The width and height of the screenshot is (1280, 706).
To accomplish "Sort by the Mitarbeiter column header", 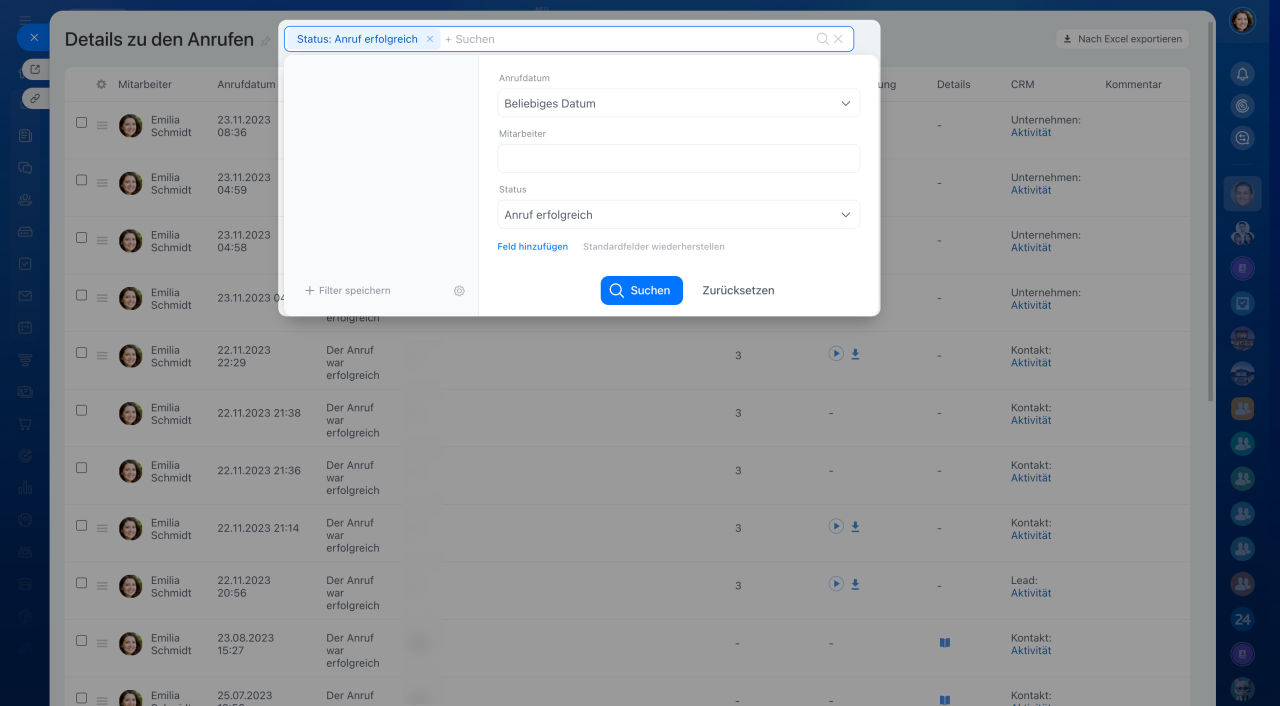I will (x=145, y=85).
